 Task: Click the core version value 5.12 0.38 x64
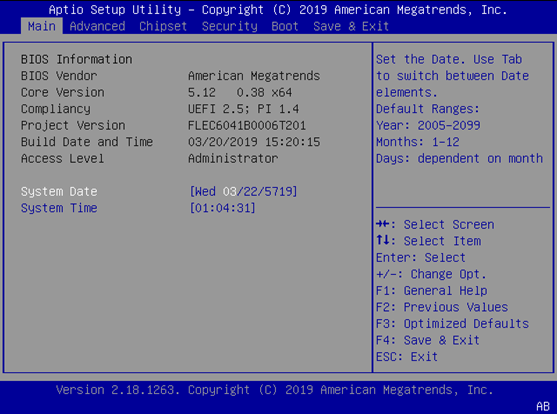pos(240,92)
